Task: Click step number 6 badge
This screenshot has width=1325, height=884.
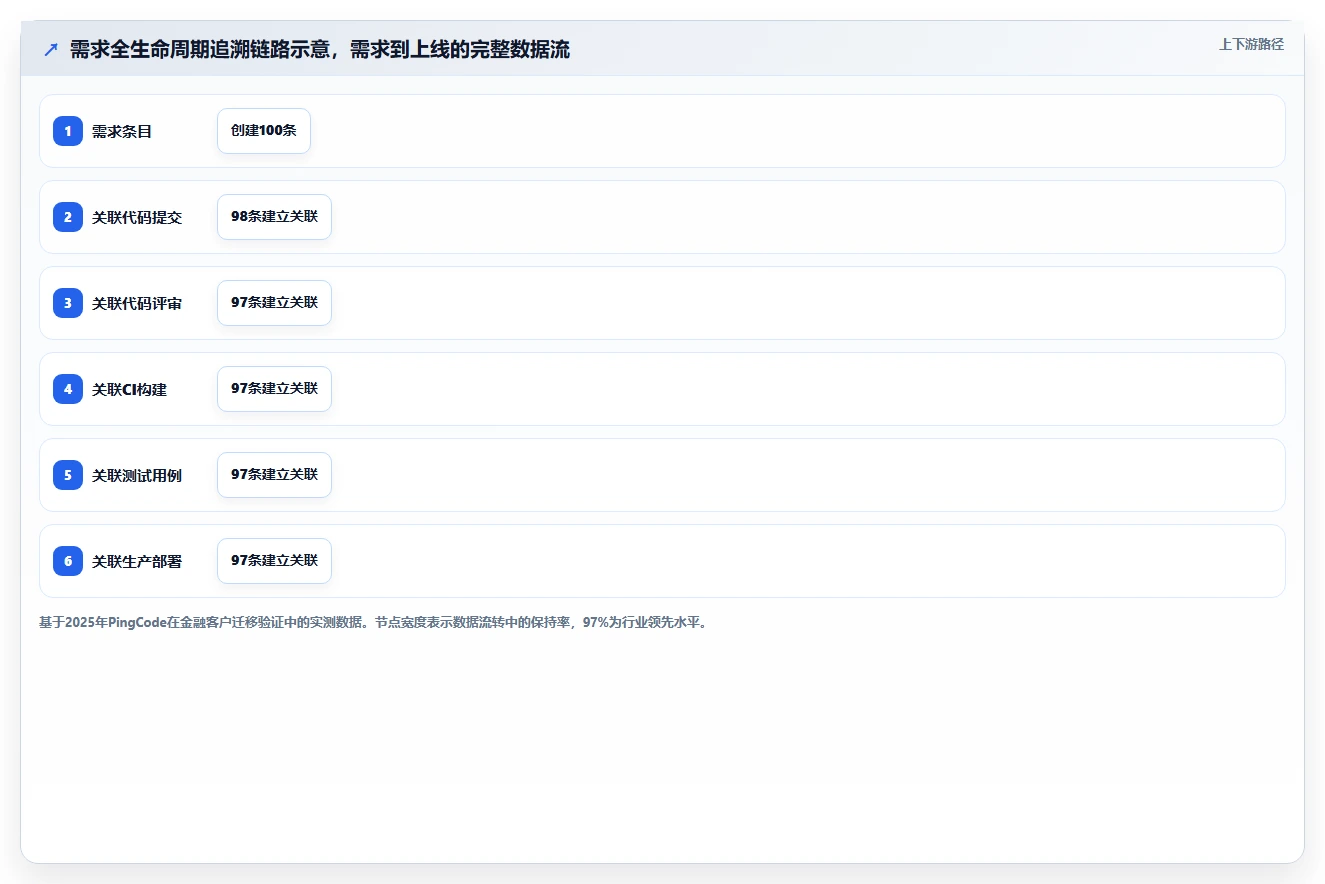Action: coord(68,561)
